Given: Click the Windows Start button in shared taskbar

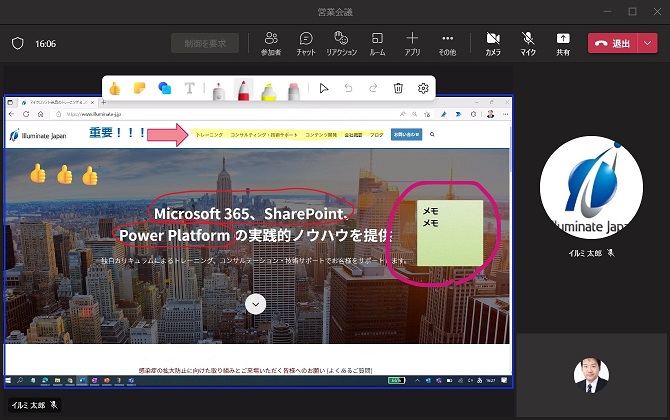Looking at the screenshot, I should [8, 380].
